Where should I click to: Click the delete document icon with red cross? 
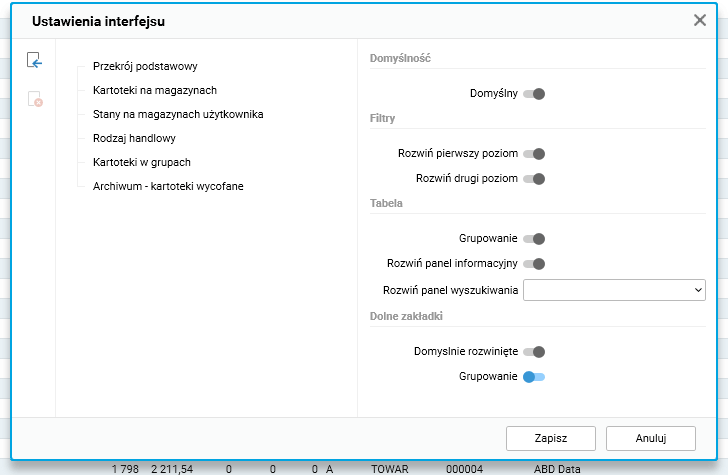point(35,98)
